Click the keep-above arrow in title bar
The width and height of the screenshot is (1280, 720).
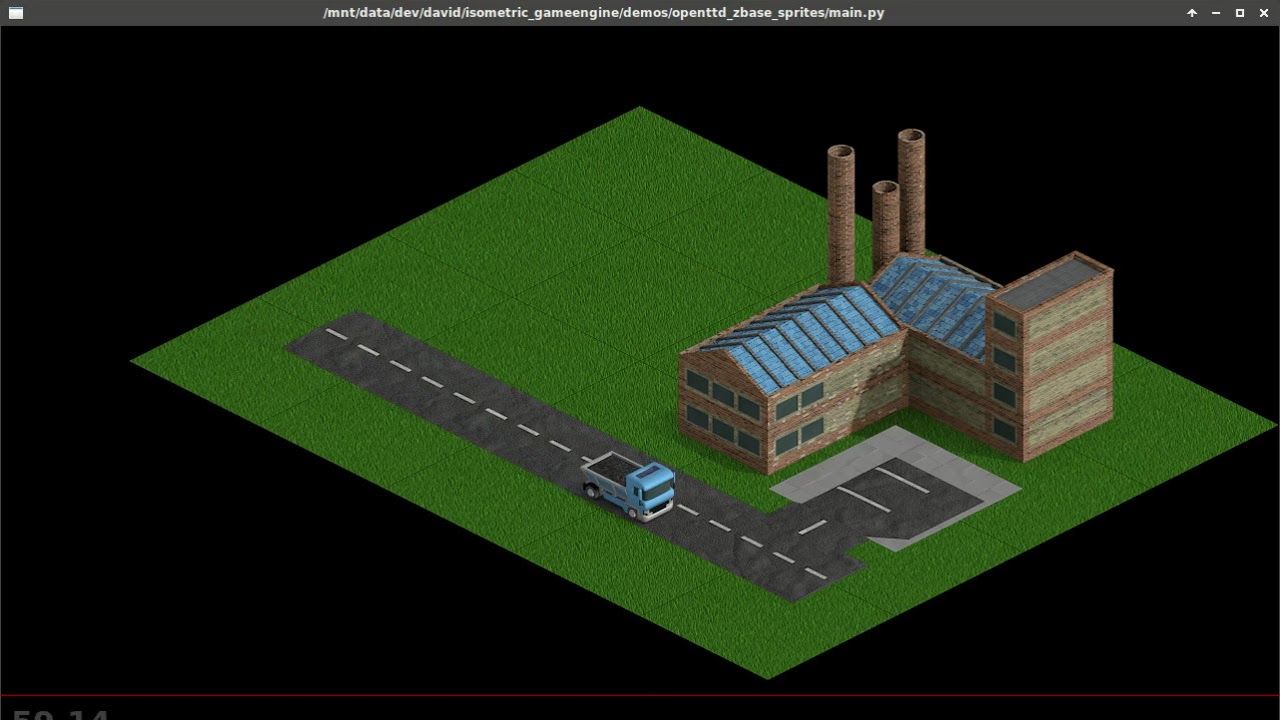tap(1192, 13)
